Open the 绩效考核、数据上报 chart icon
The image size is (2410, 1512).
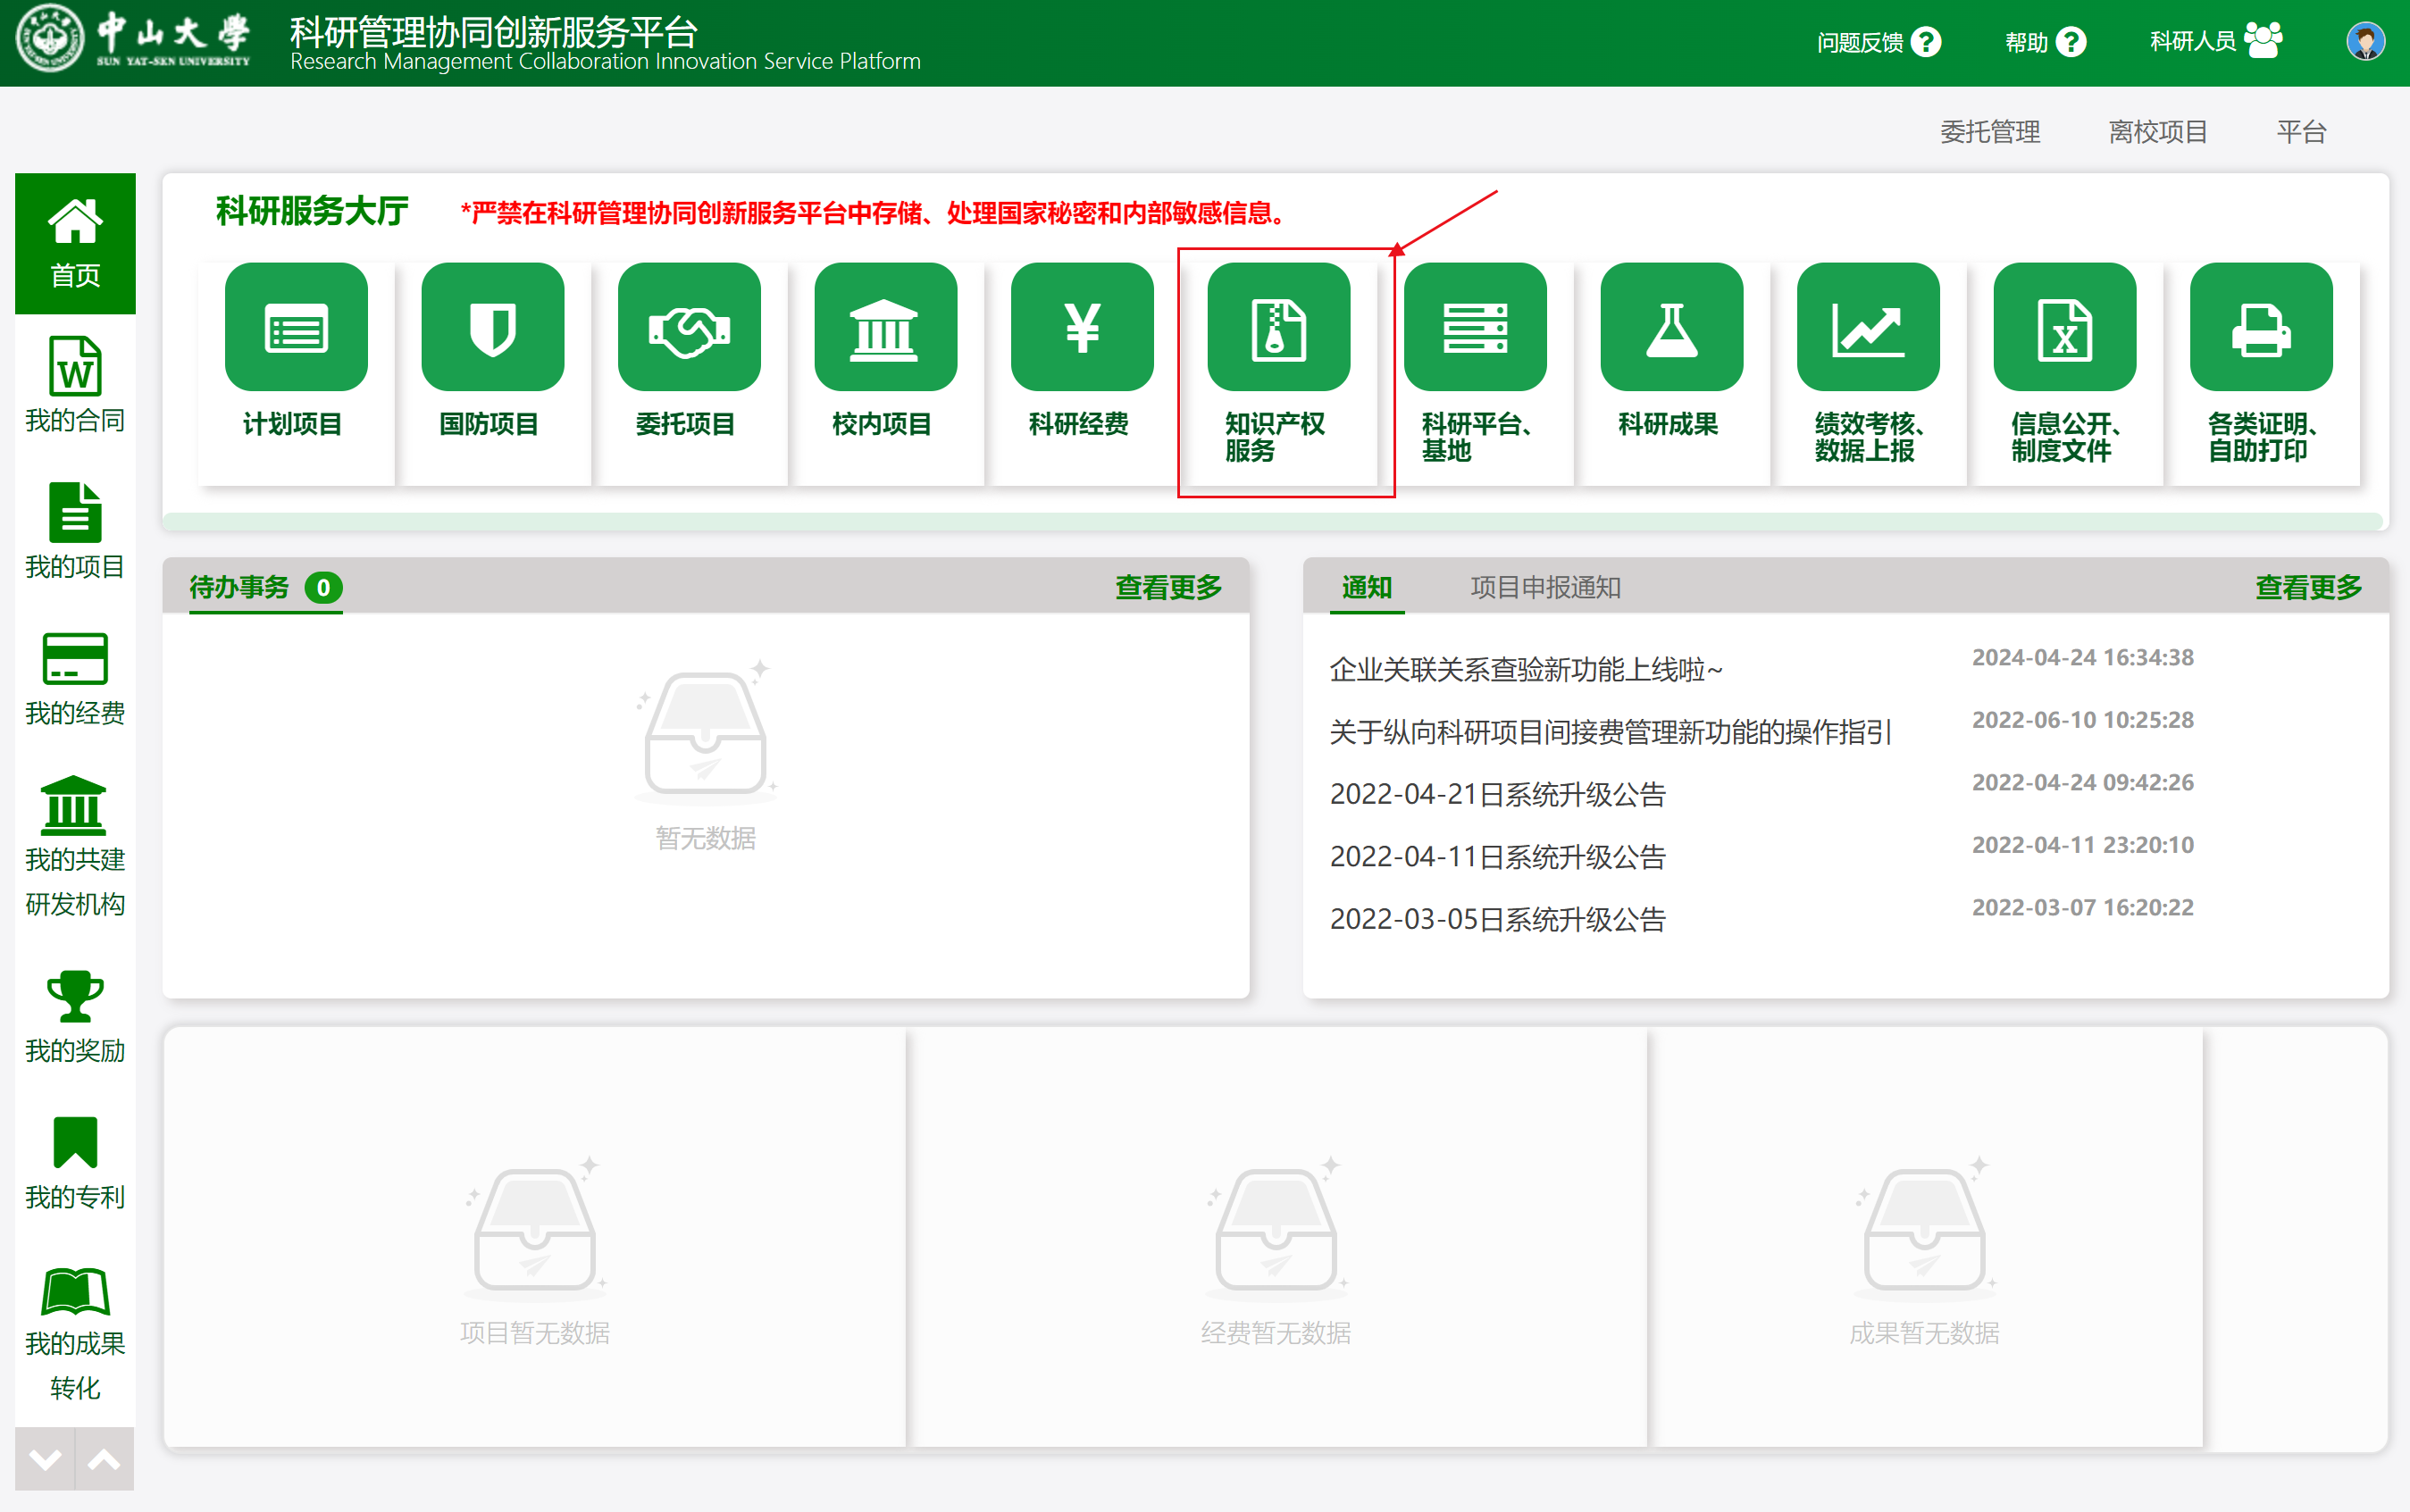click(x=1867, y=328)
